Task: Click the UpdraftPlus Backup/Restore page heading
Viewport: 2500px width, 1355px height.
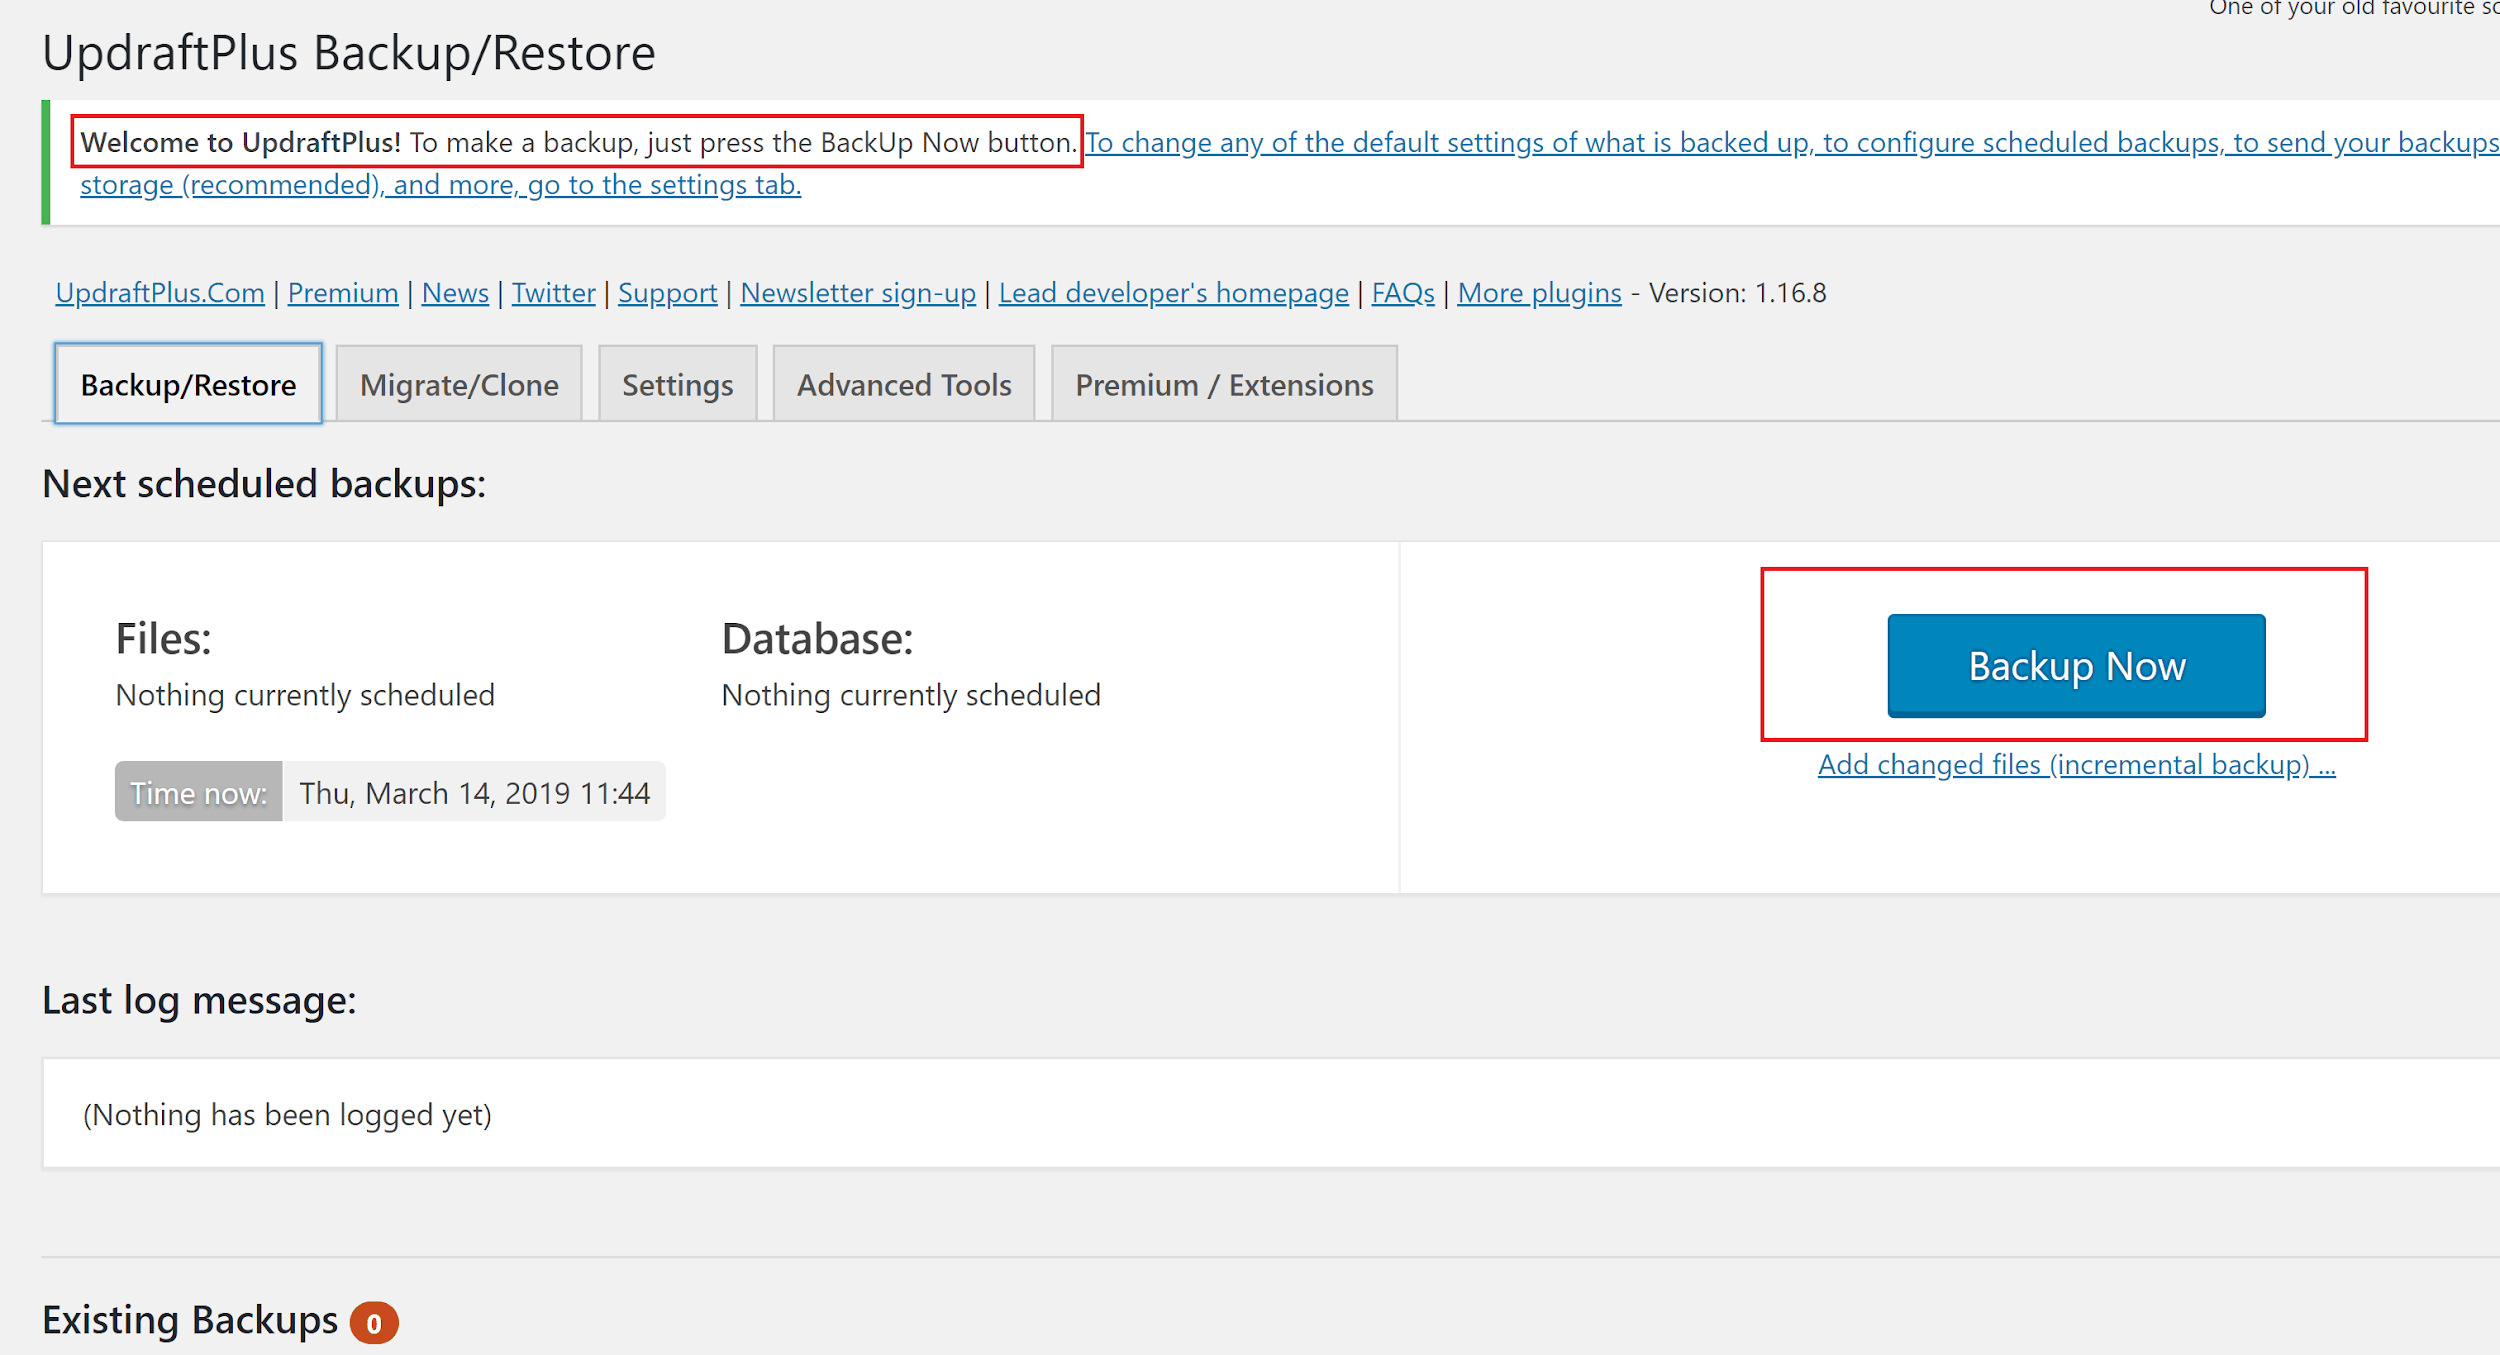Action: click(348, 53)
